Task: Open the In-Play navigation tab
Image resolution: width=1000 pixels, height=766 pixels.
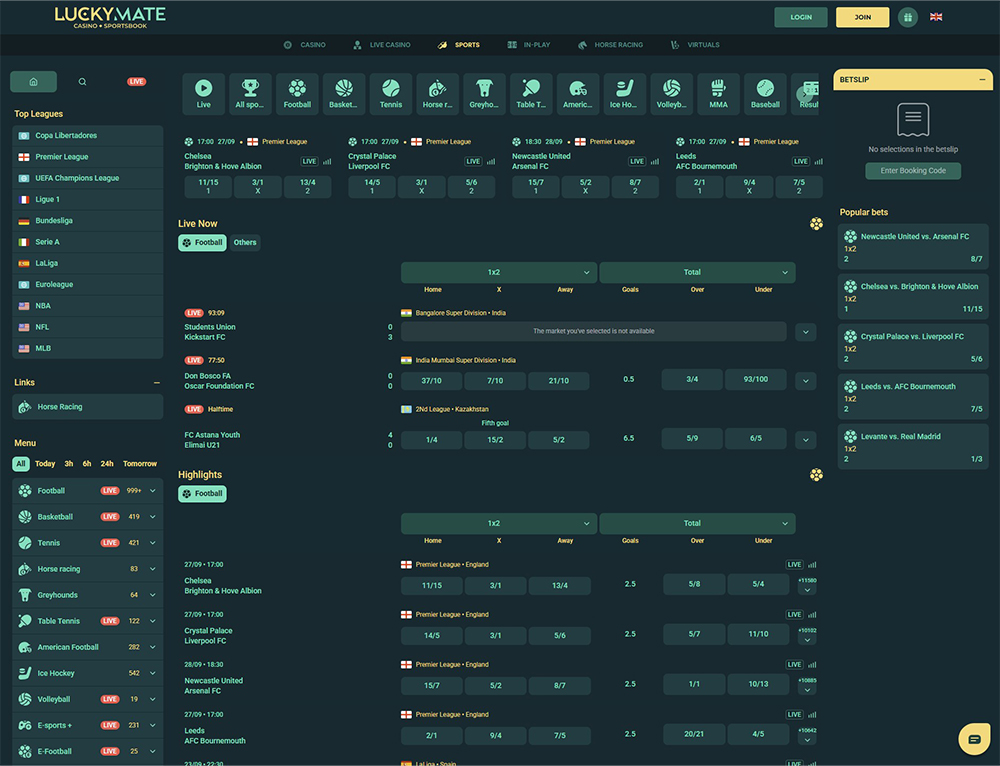Action: click(x=528, y=45)
